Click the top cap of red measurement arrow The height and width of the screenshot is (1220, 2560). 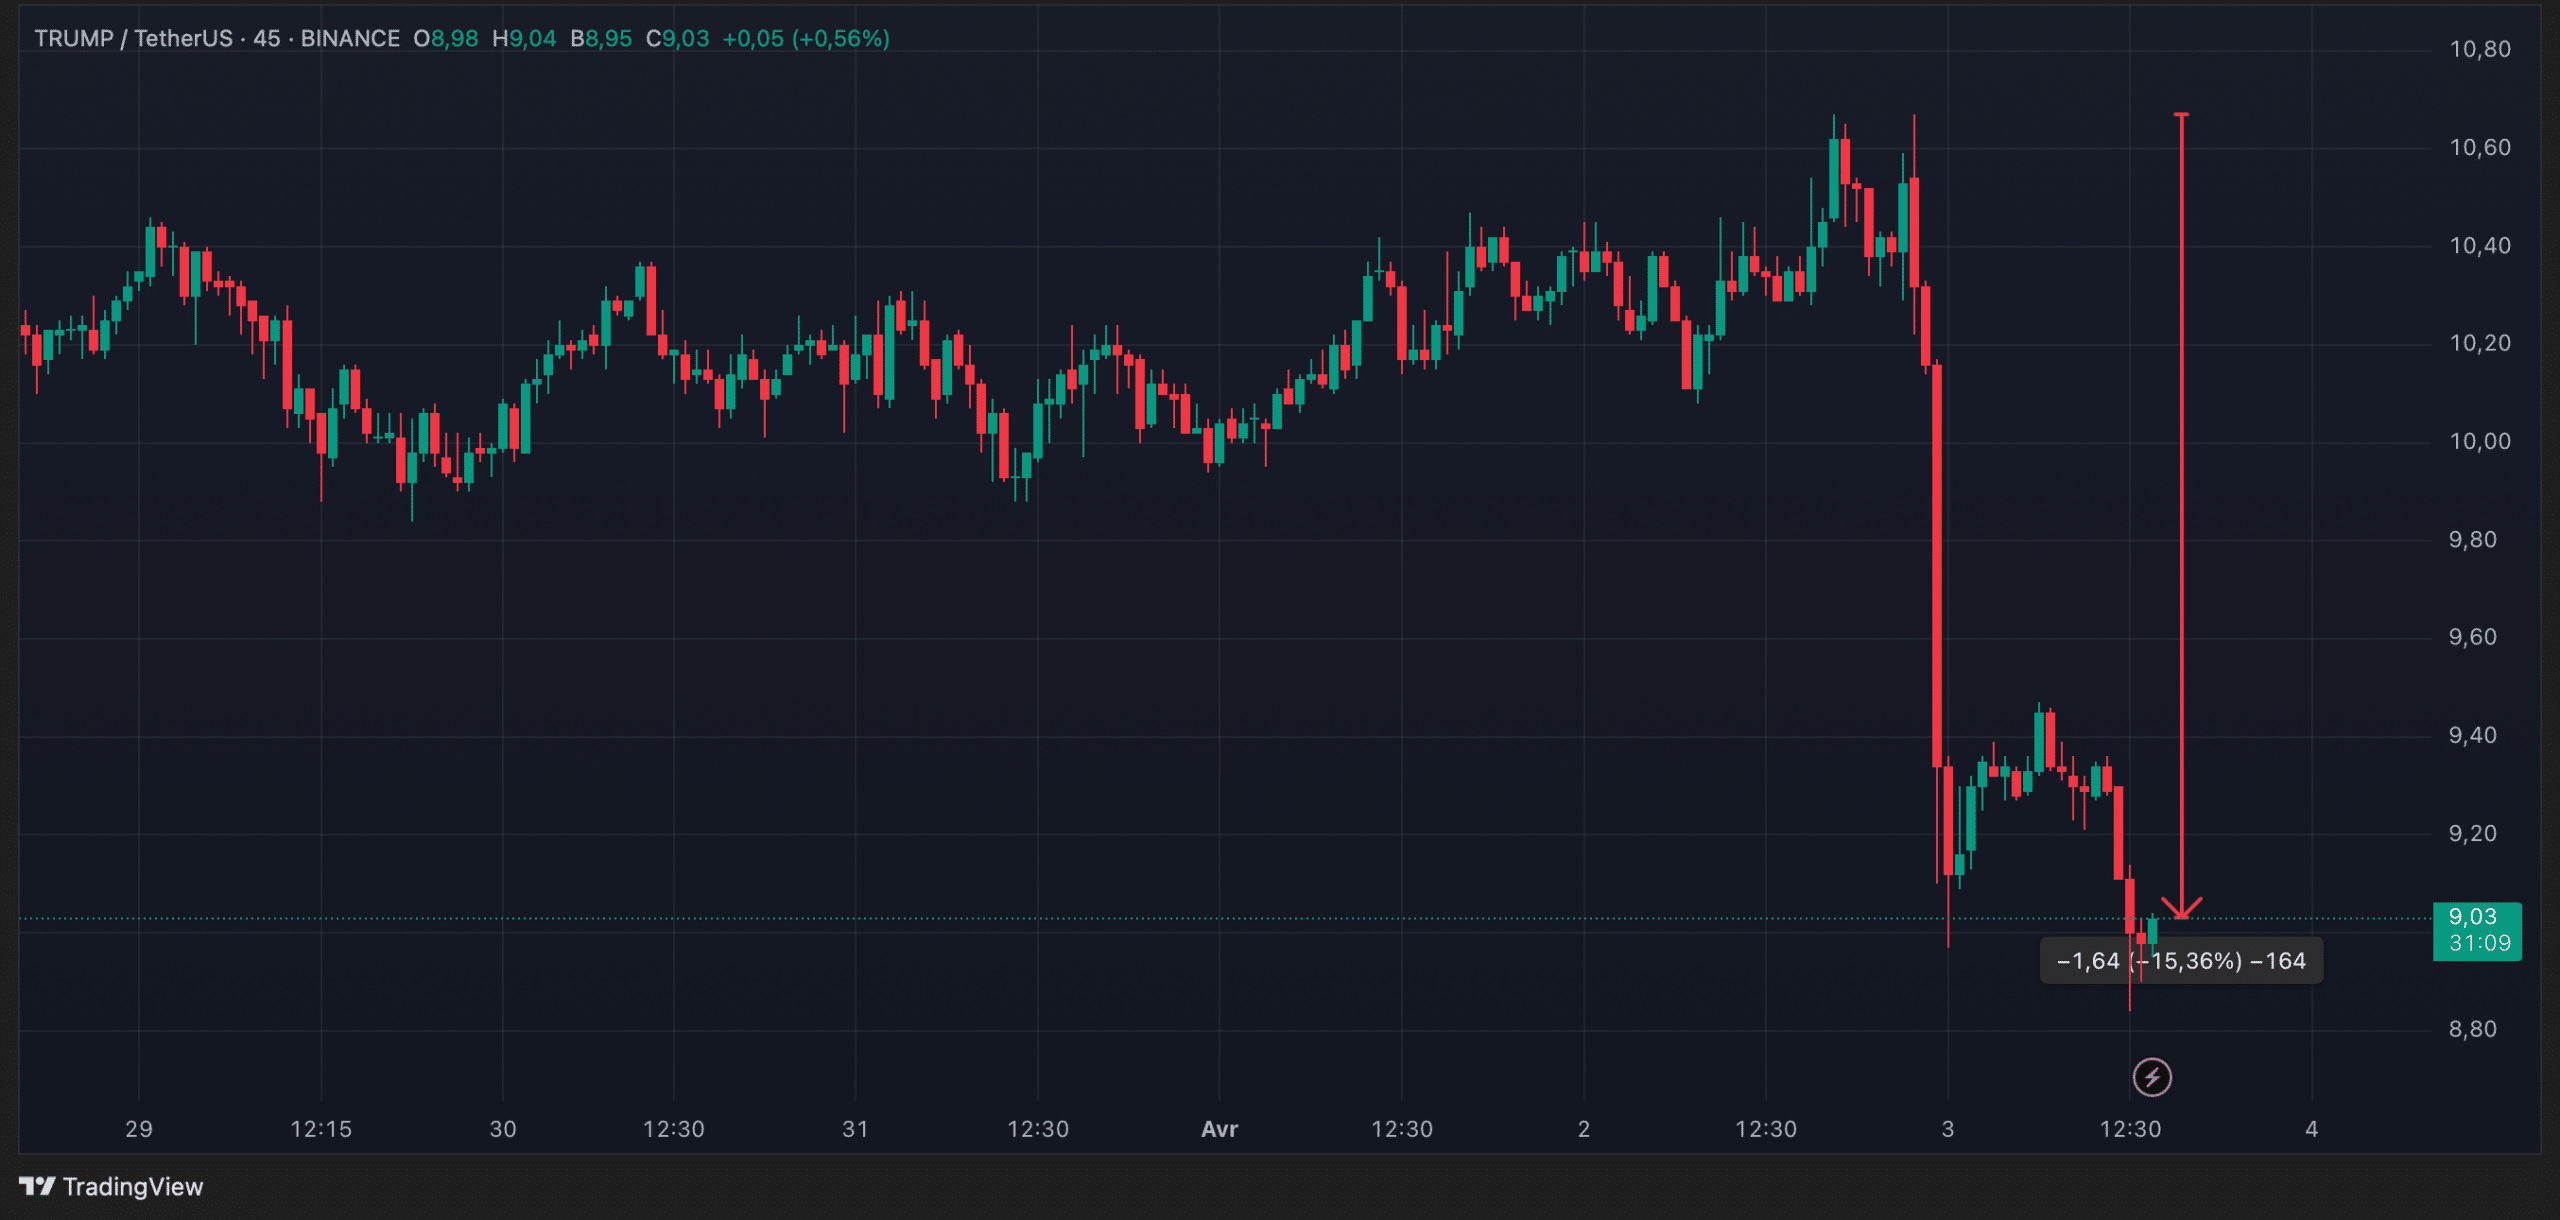[x=2181, y=115]
